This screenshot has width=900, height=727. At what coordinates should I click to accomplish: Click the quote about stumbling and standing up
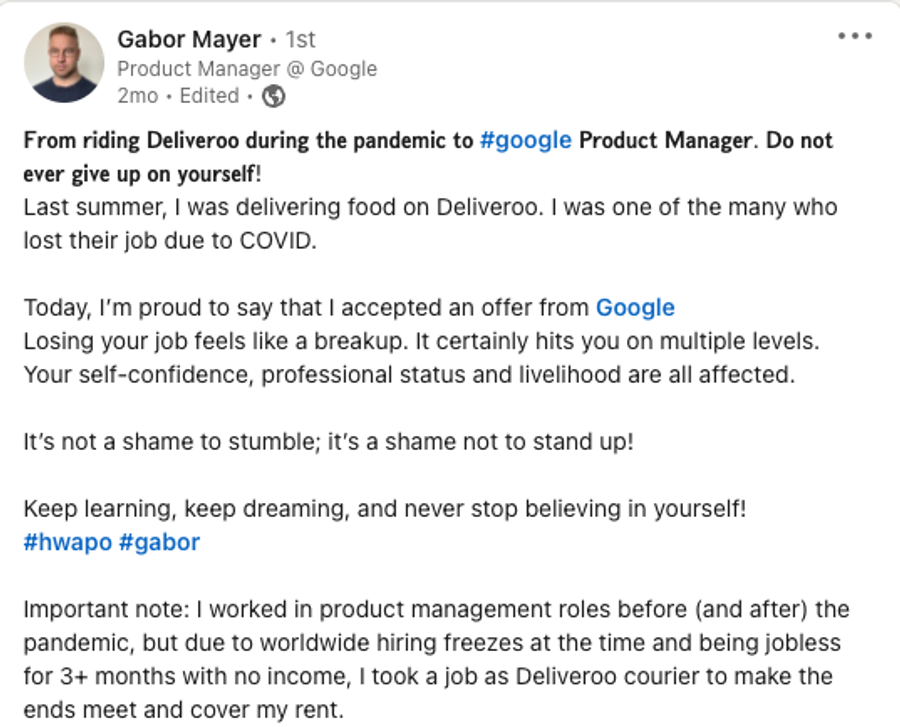330,440
